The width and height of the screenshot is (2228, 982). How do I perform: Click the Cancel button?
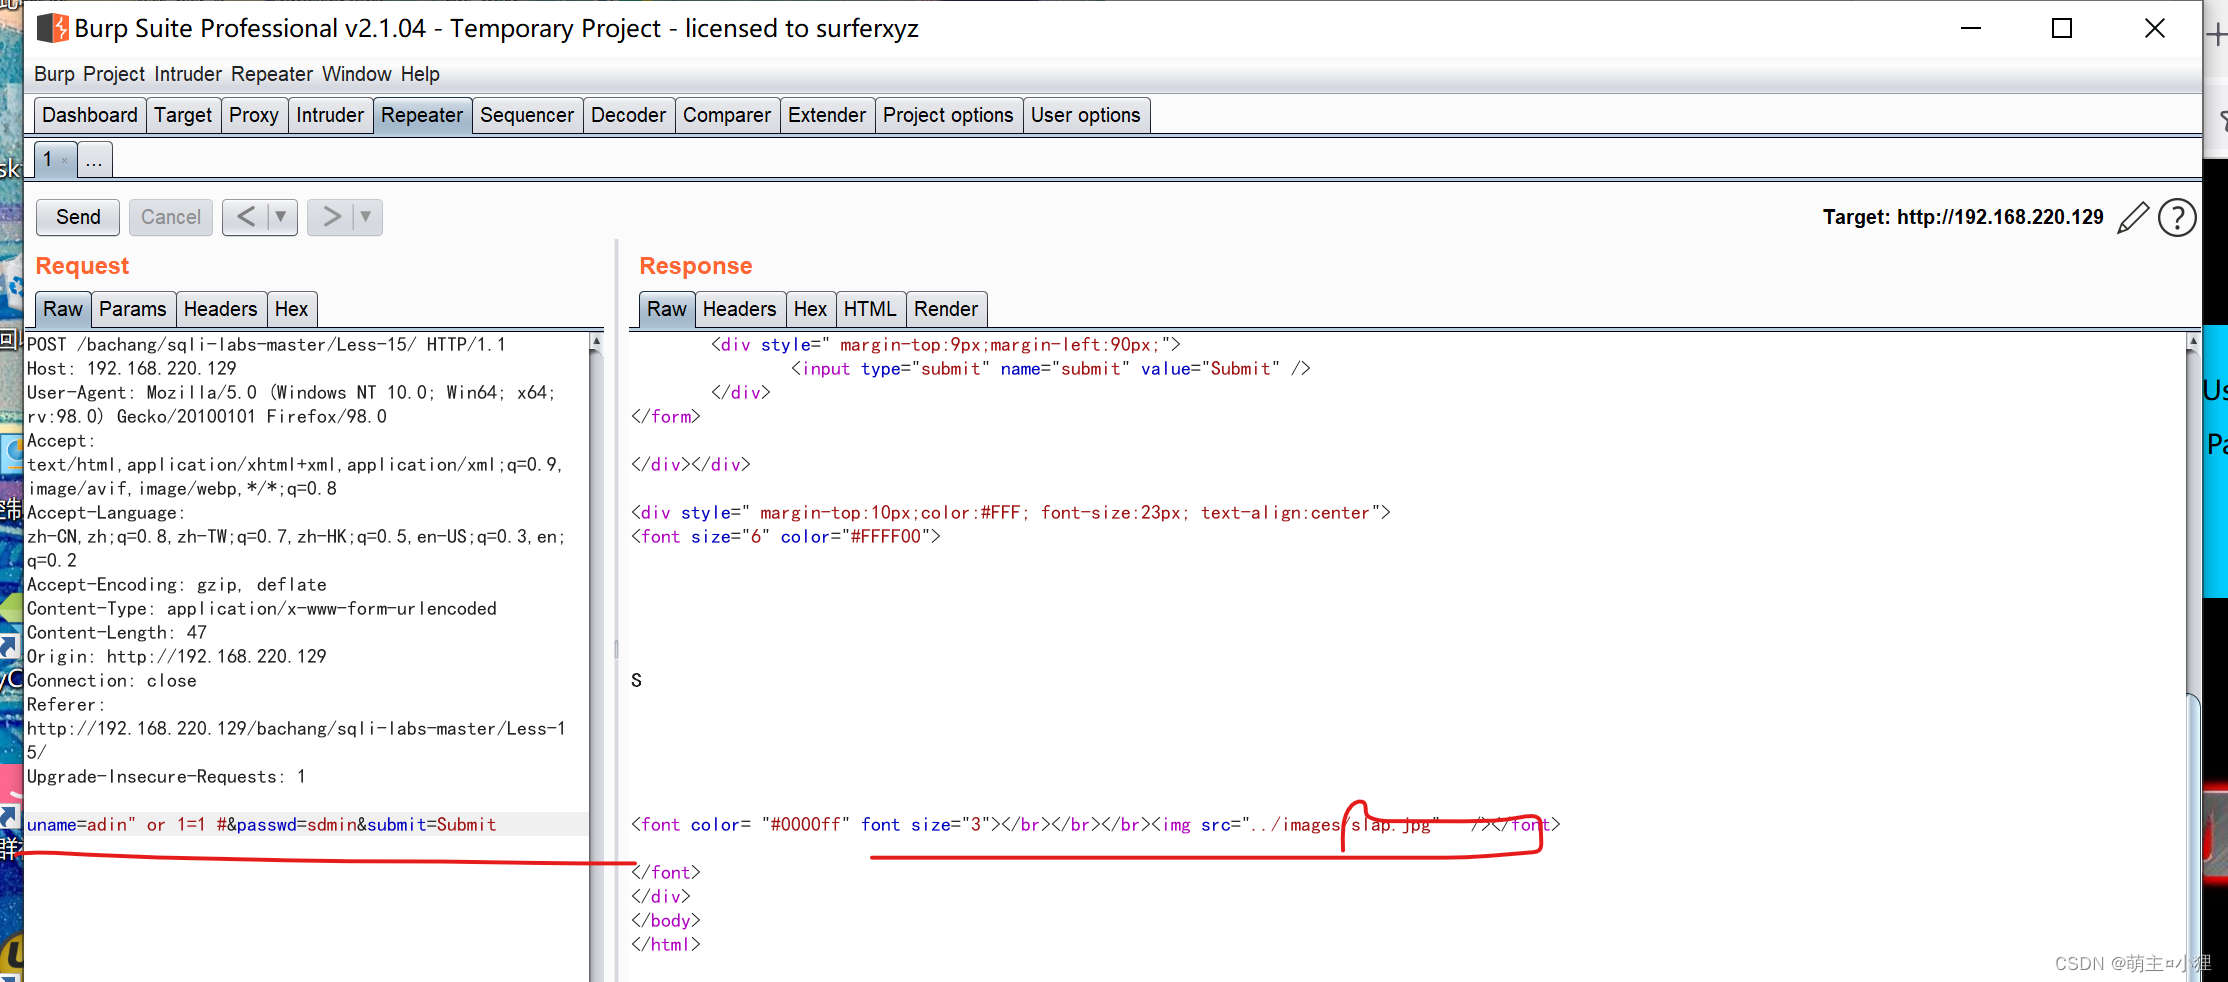171,217
